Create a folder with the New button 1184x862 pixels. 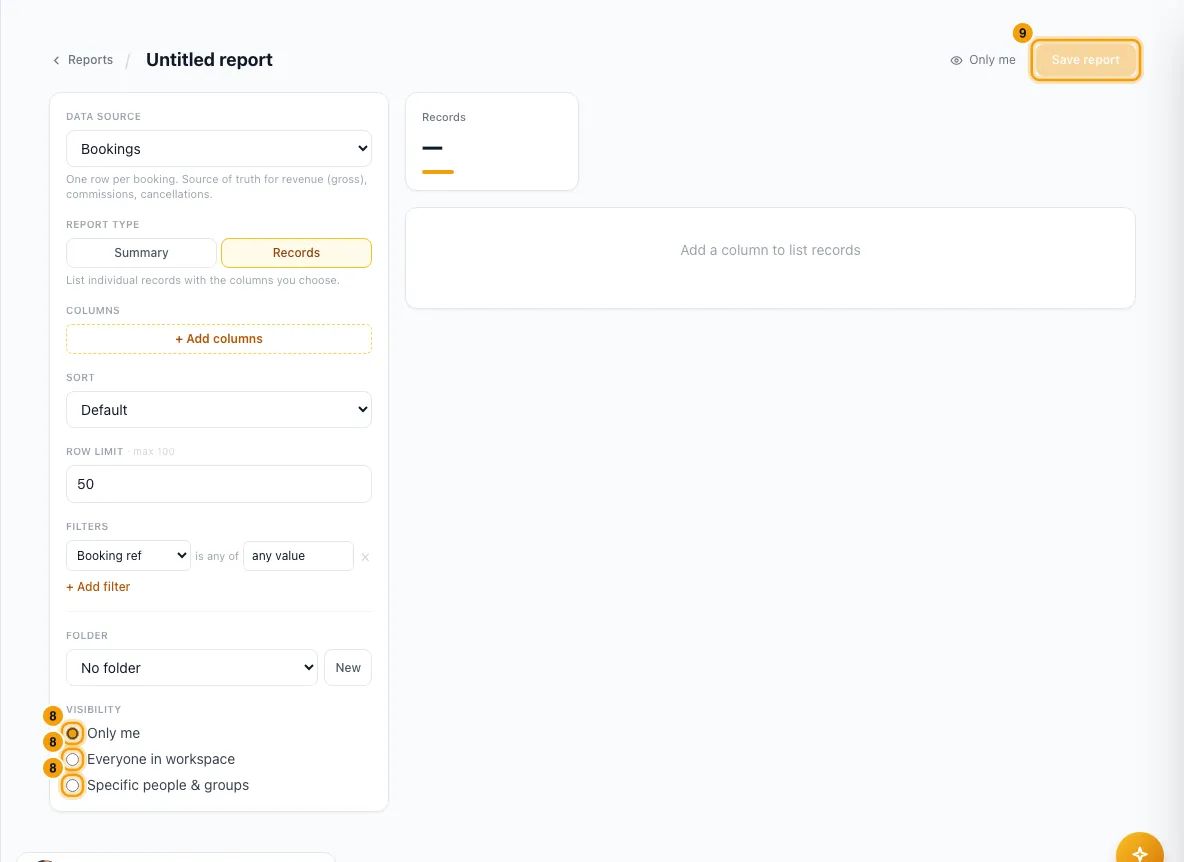coord(348,668)
